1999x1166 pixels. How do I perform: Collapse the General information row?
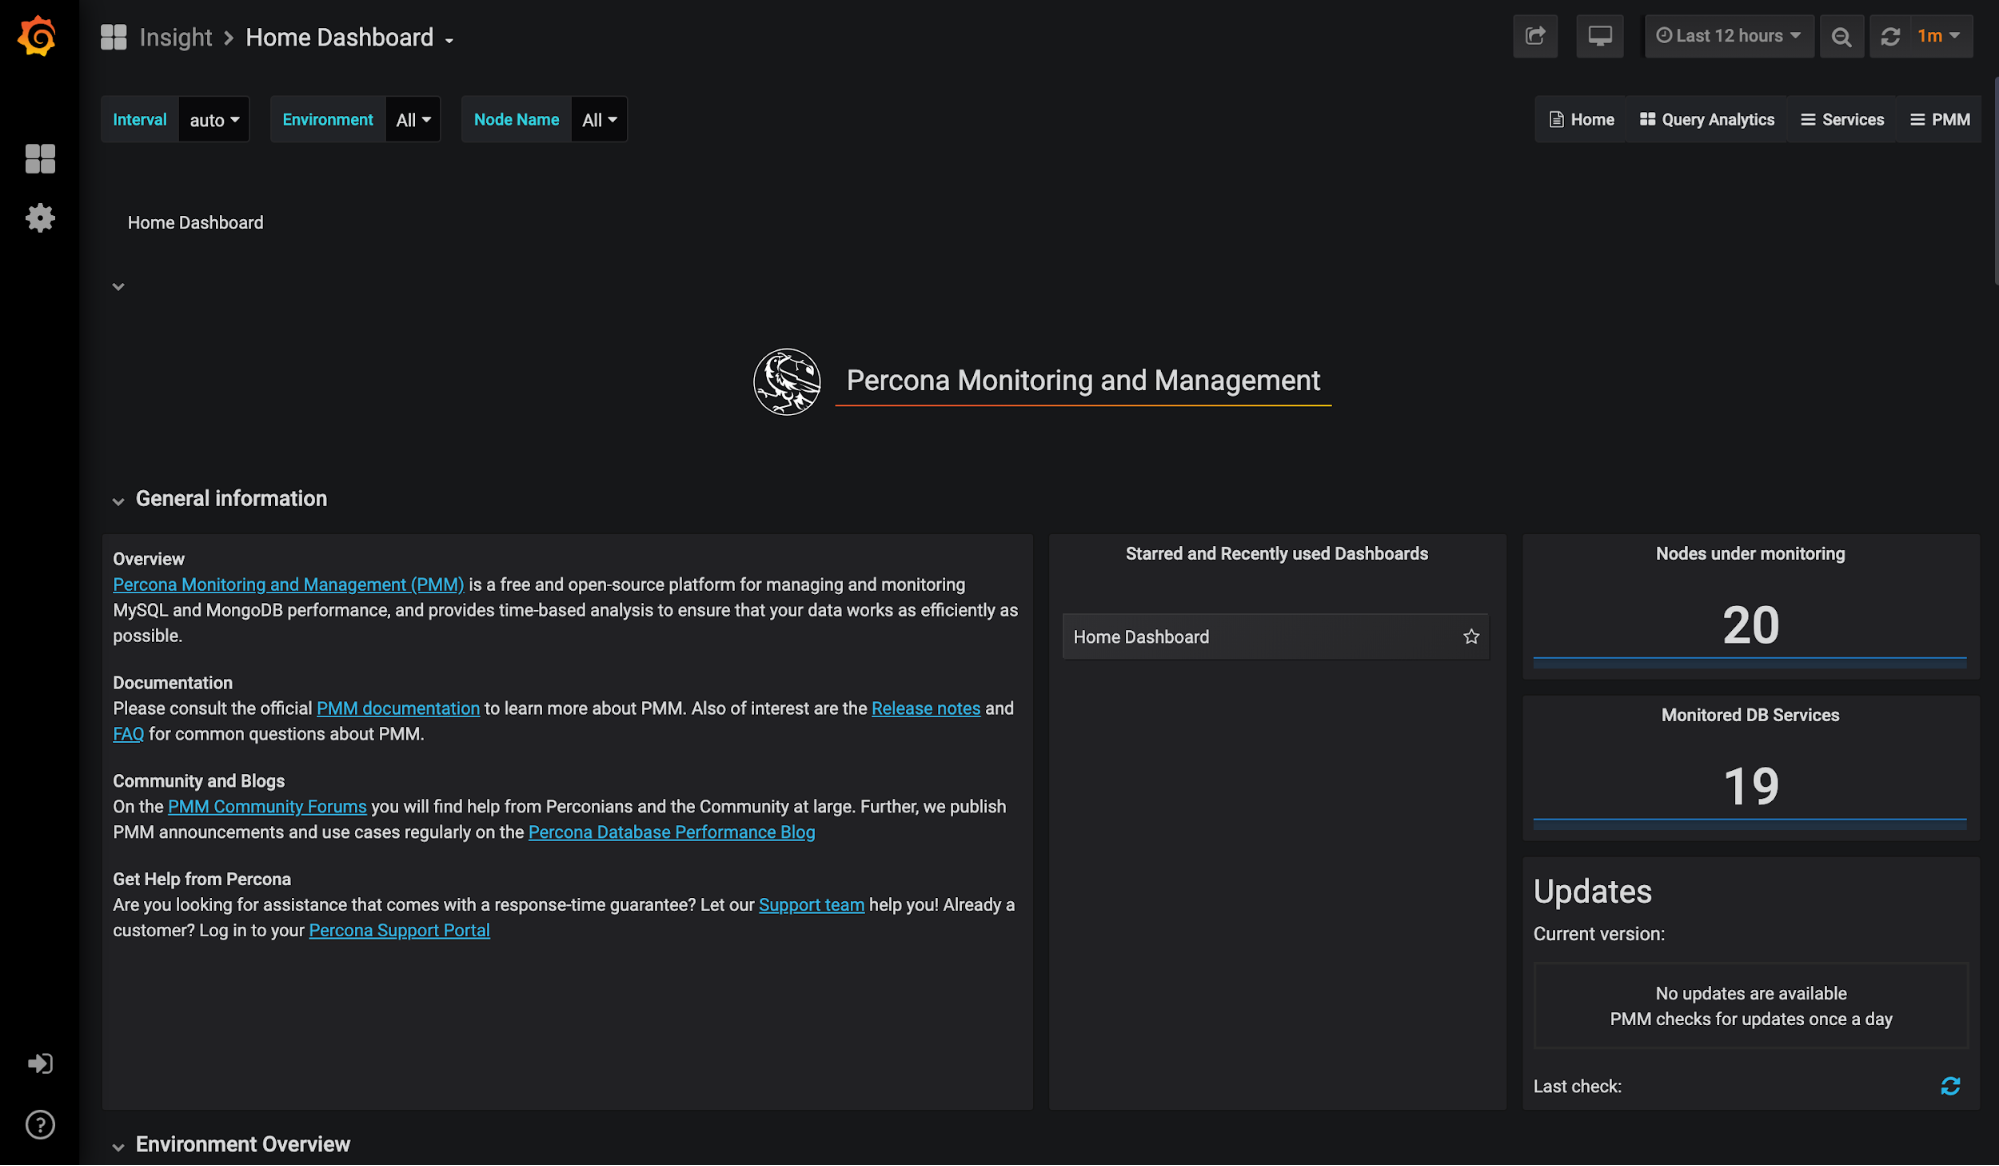(231, 498)
